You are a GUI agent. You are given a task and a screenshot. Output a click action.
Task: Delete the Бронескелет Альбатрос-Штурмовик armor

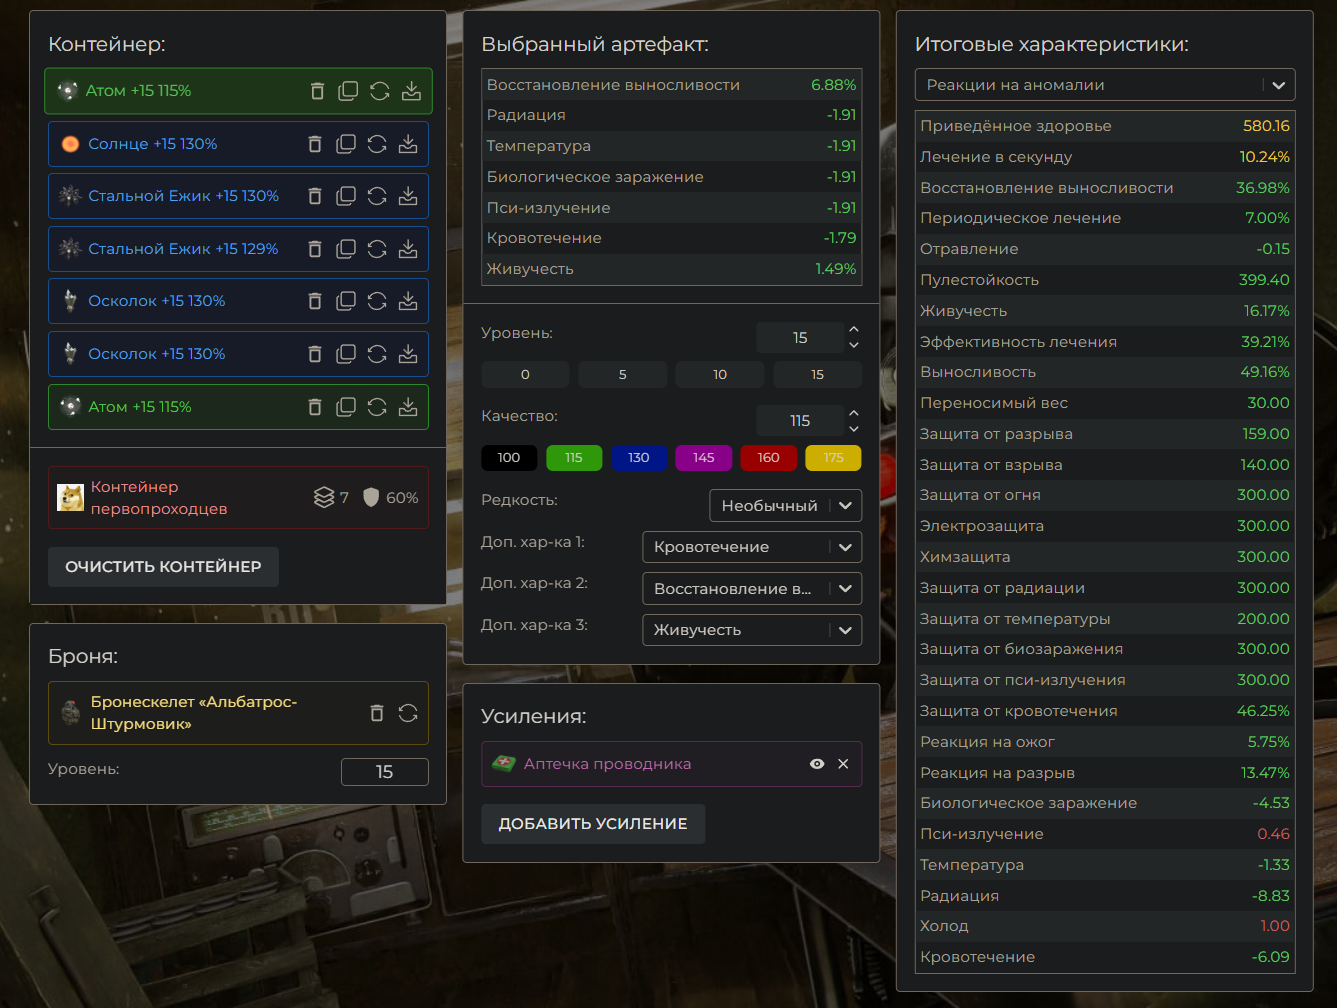[377, 713]
